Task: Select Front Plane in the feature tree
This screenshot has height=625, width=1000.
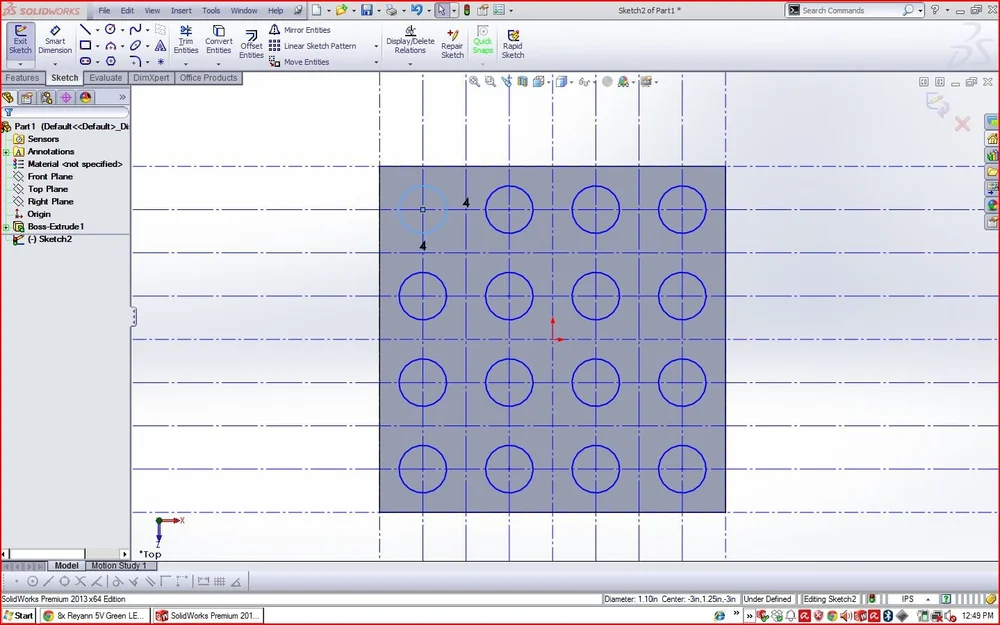Action: coord(50,177)
